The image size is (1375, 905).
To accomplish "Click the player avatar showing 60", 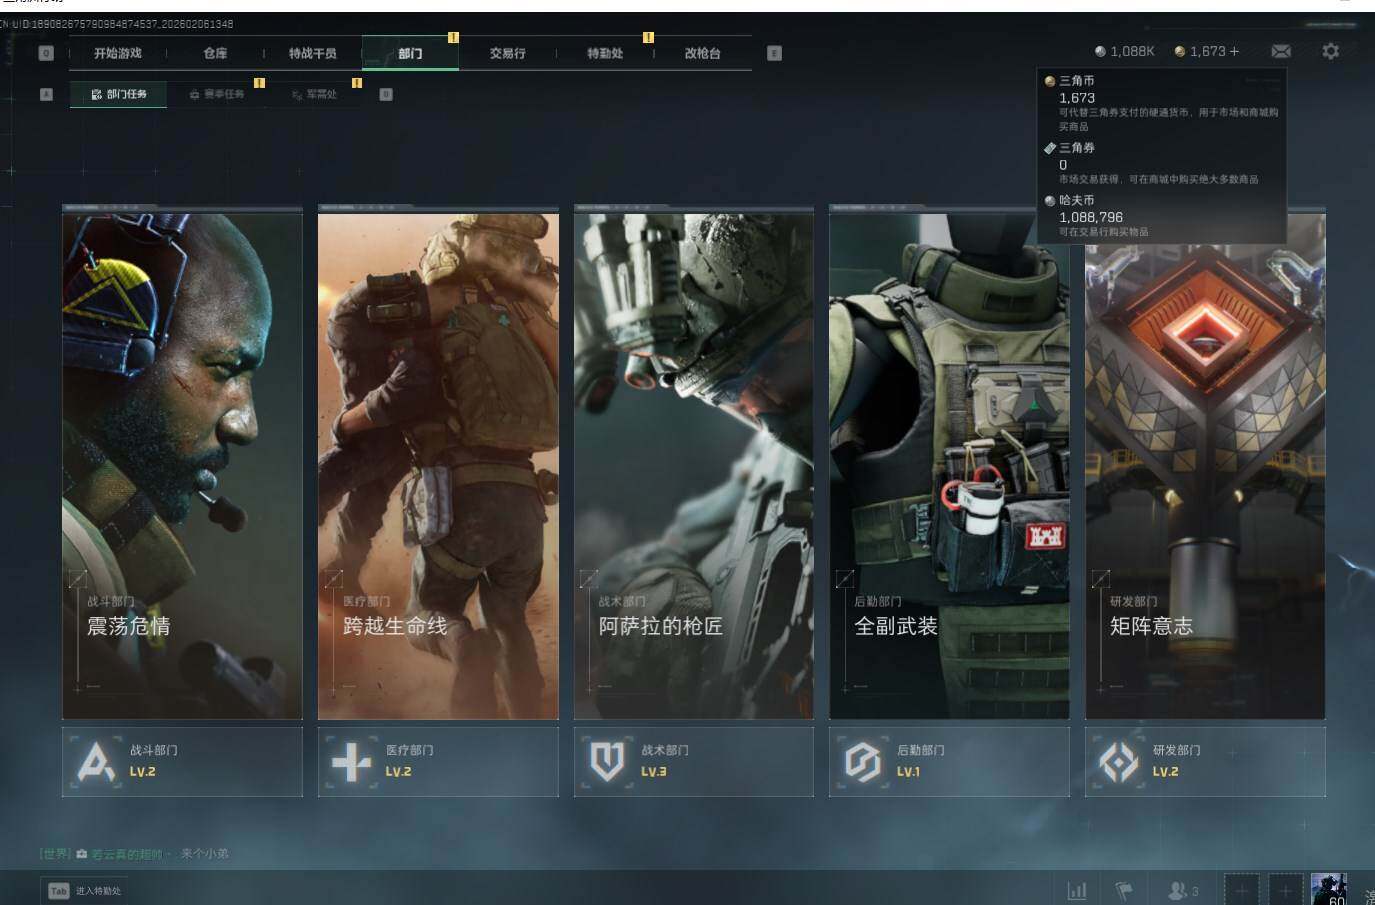I will 1329,889.
